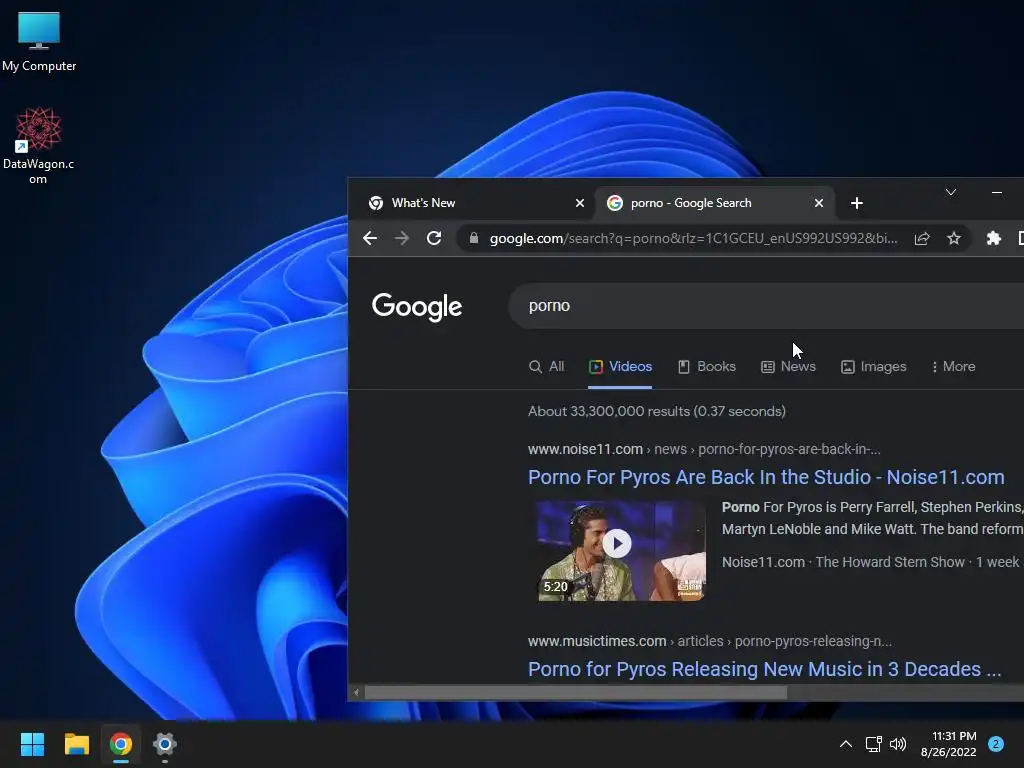Click the www.noise11.com breadcrumb
The height and width of the screenshot is (768, 1024).
pos(585,449)
